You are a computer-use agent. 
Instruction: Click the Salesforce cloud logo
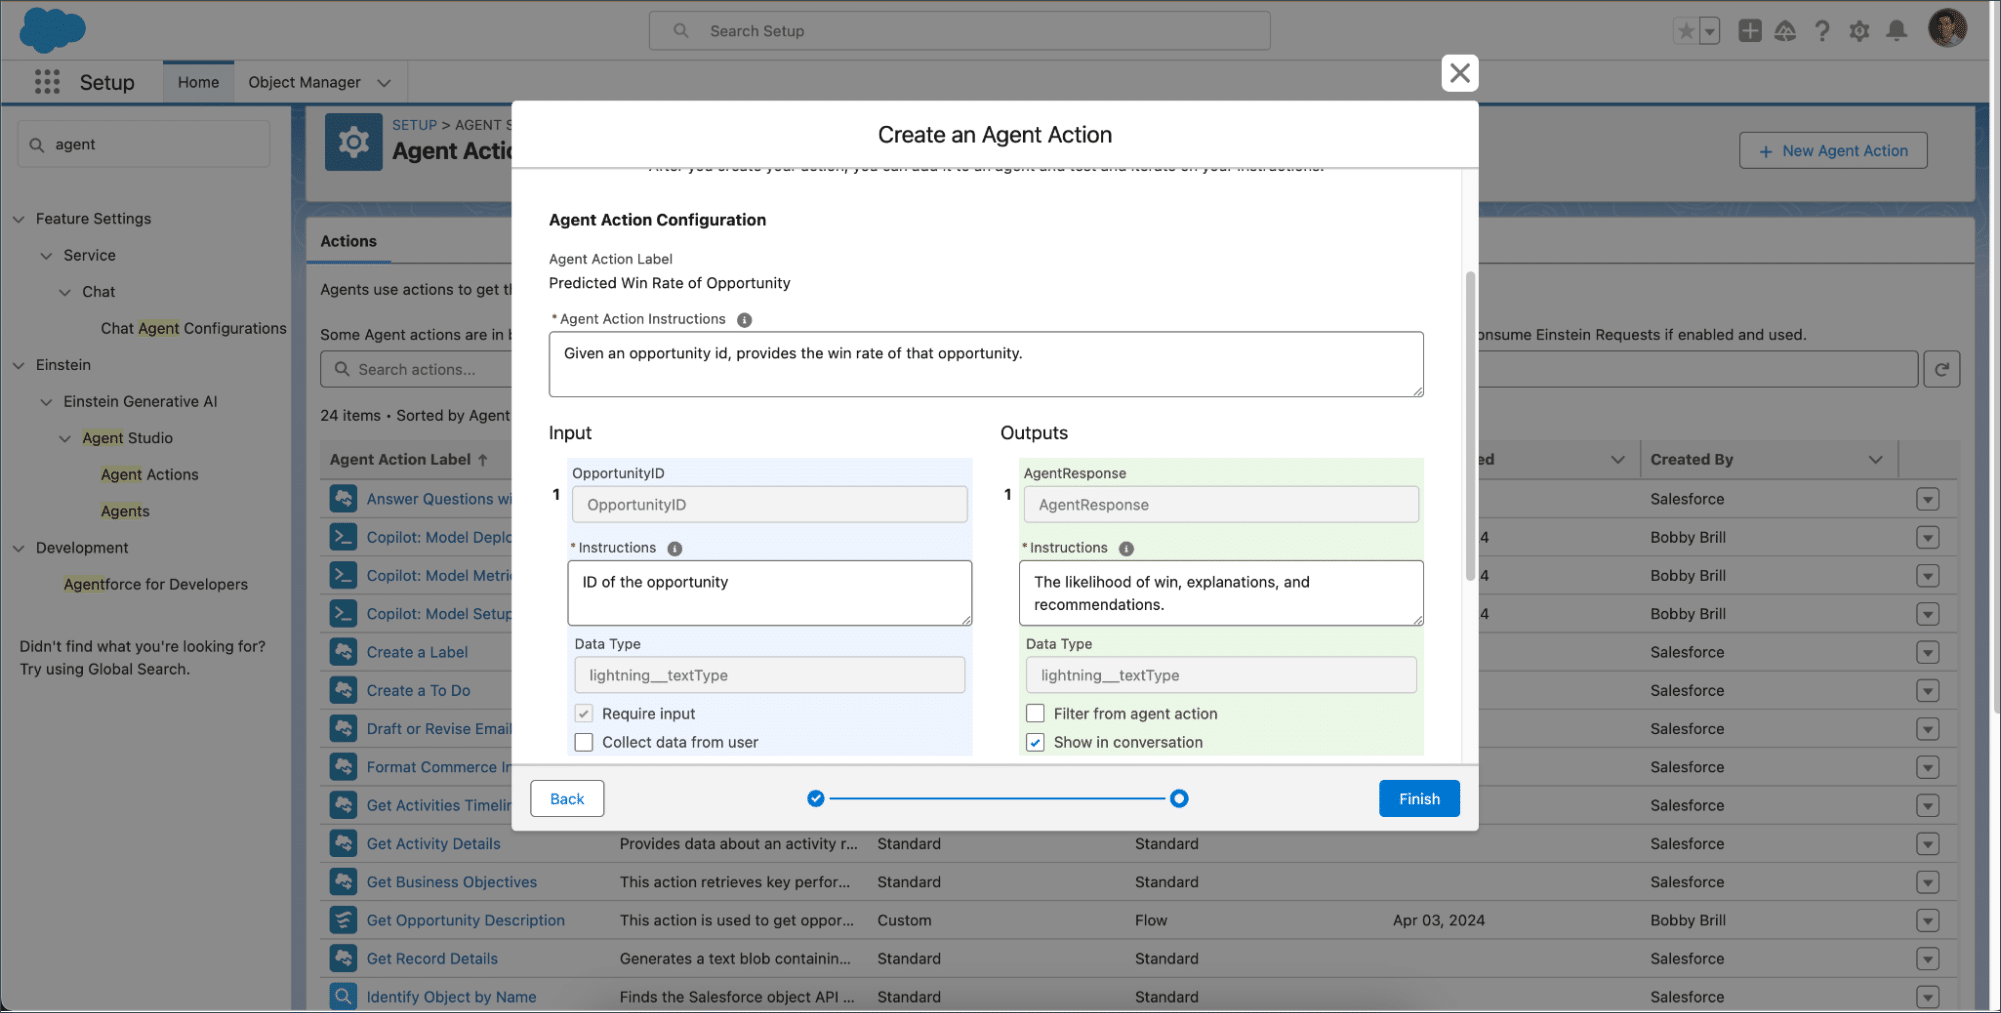52,30
